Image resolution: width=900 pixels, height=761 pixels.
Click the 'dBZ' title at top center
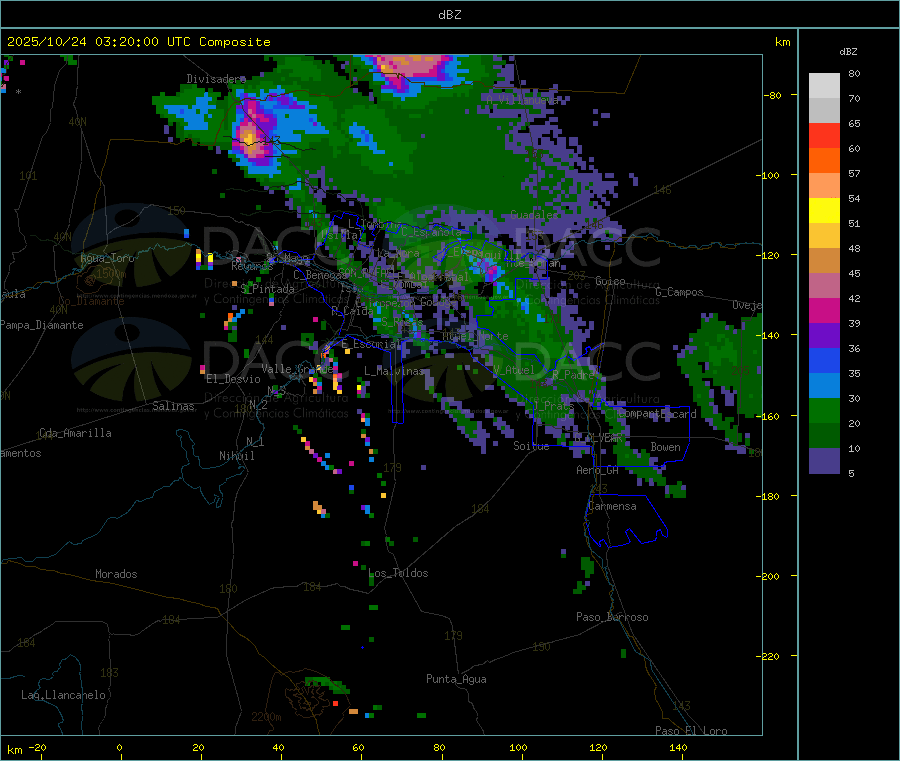(x=449, y=15)
